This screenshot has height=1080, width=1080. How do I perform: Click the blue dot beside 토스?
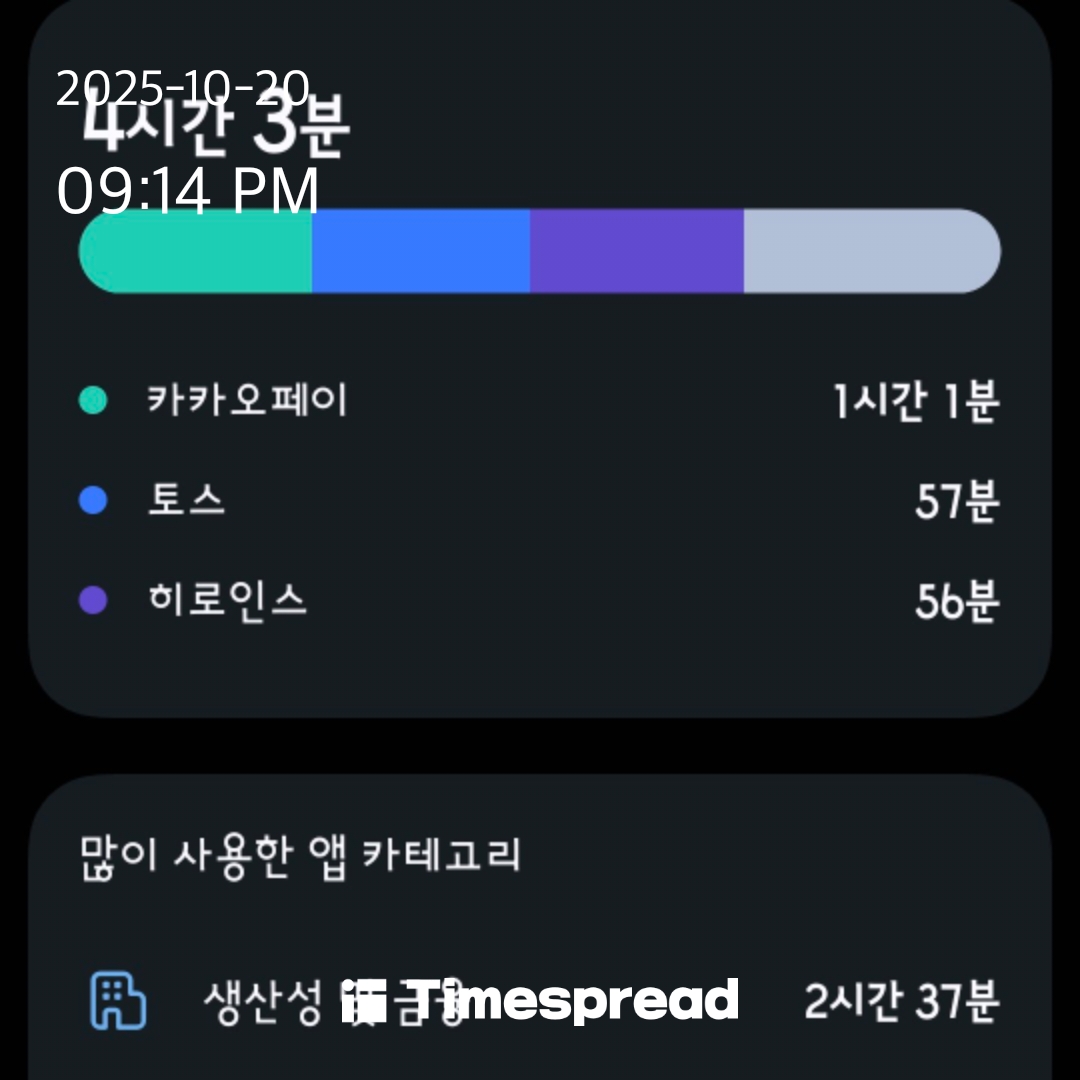point(93,500)
